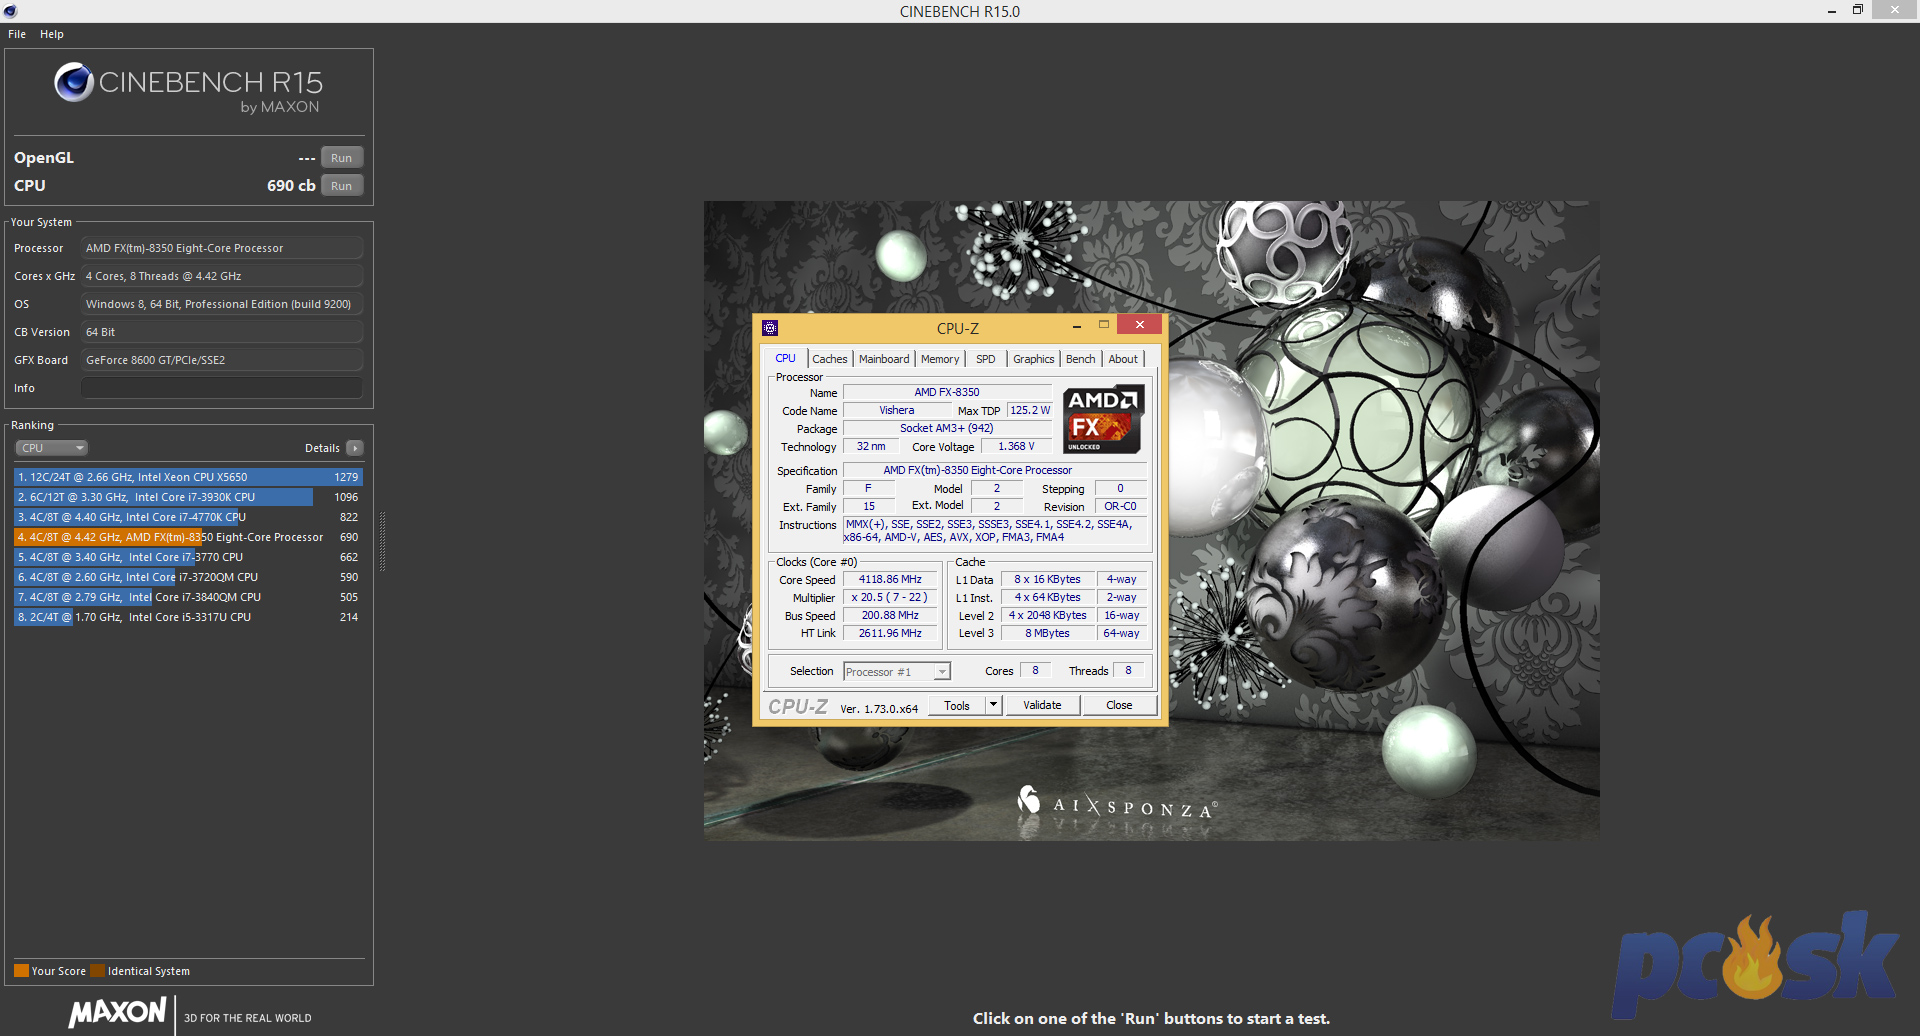Image resolution: width=1920 pixels, height=1036 pixels.
Task: Click the AMD FX processor logo
Action: [x=1103, y=419]
